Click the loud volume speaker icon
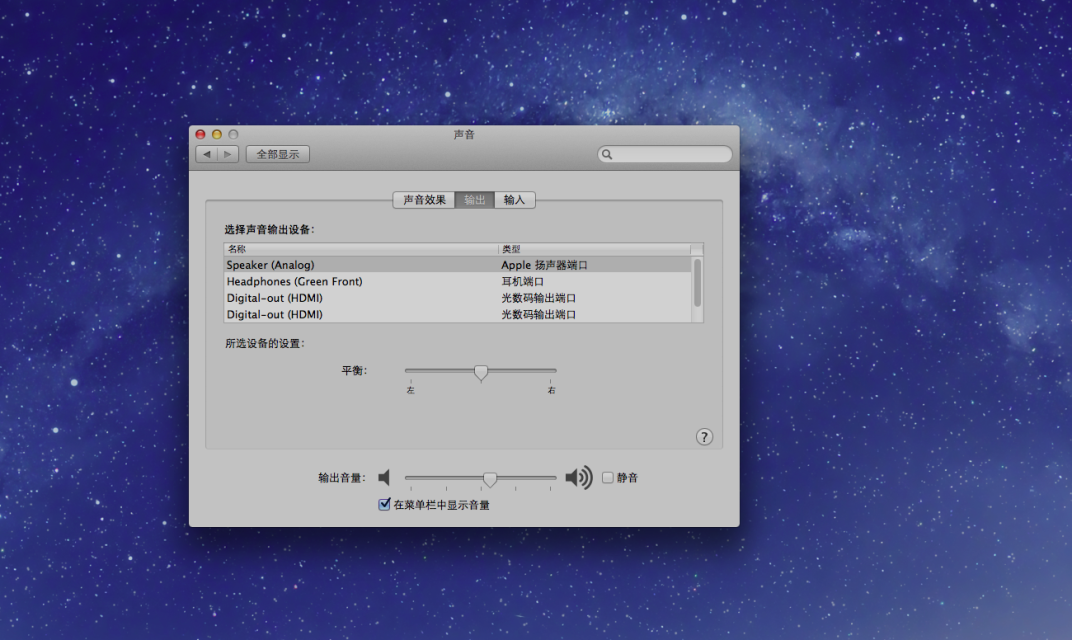This screenshot has height=640, width=1072. (x=578, y=478)
